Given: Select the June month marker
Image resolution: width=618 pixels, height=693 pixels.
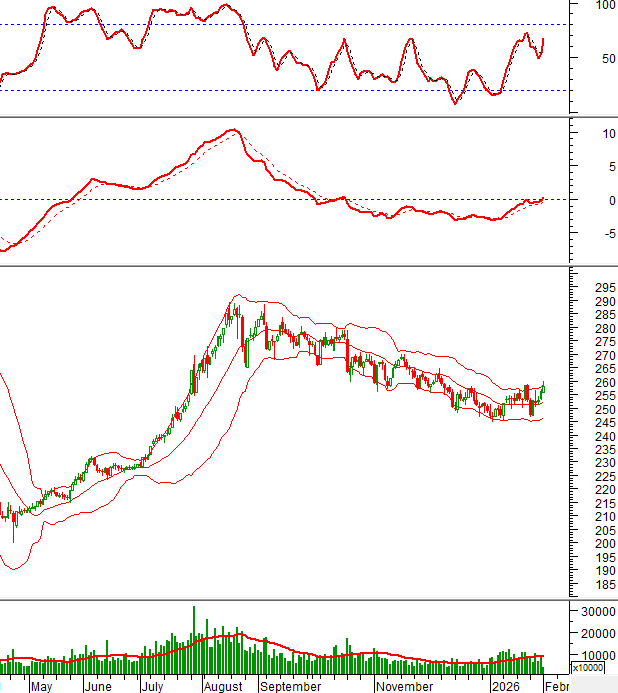Looking at the screenshot, I should click(x=98, y=687).
